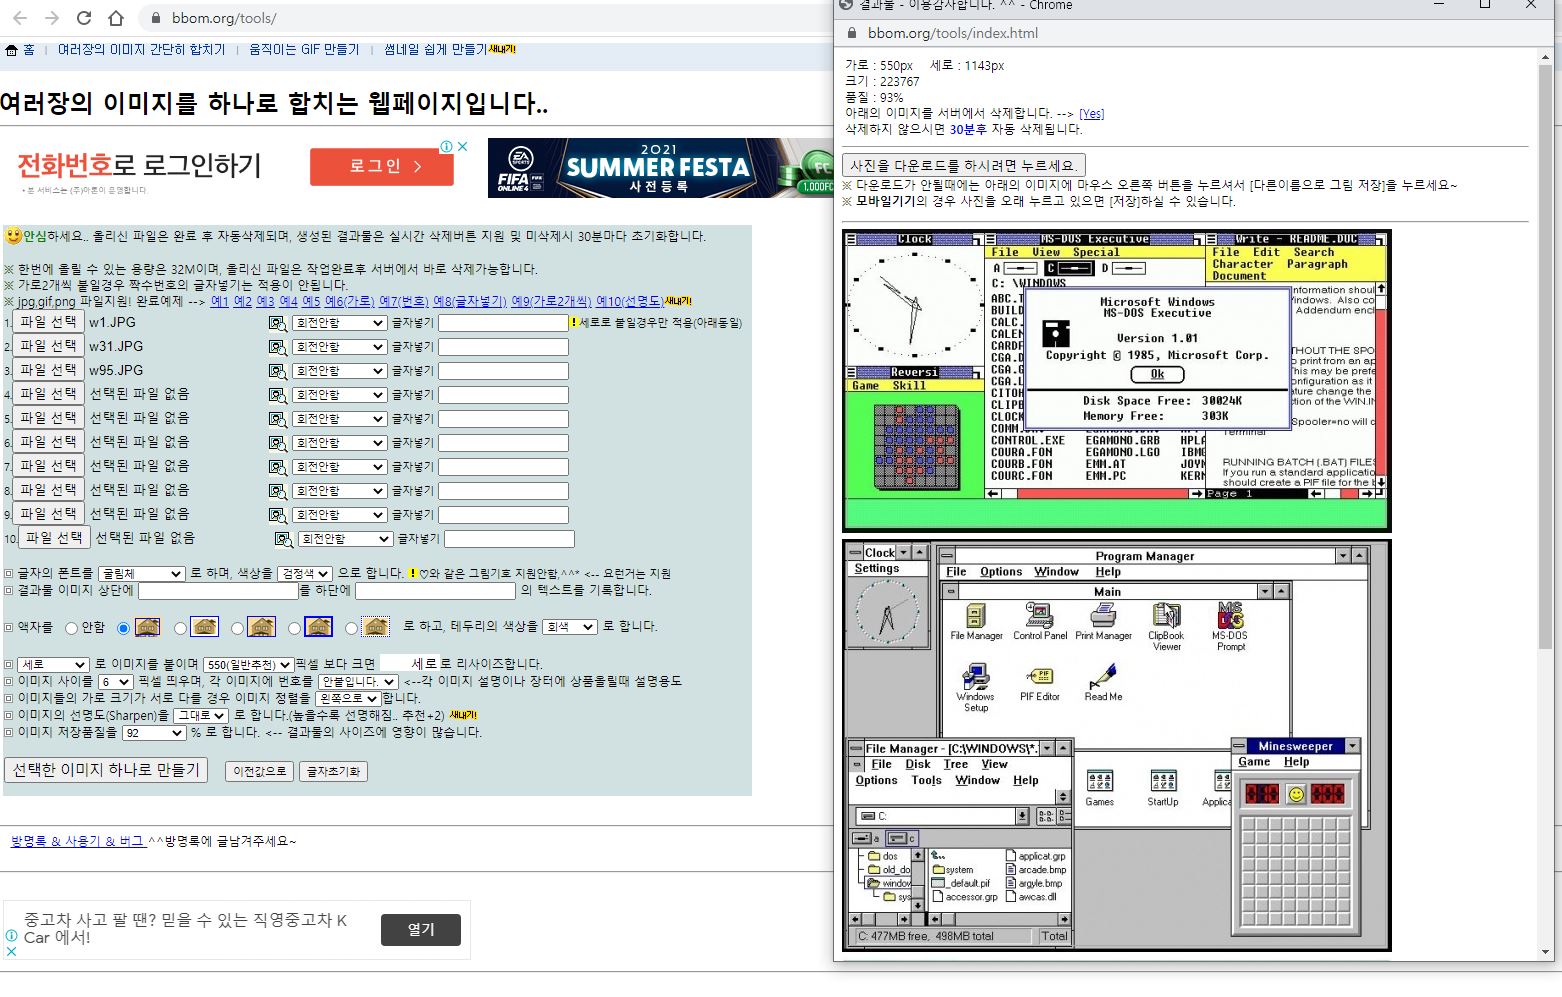The width and height of the screenshot is (1562, 997).
Task: Click row 1 글자넣기 text input
Action: pos(503,323)
